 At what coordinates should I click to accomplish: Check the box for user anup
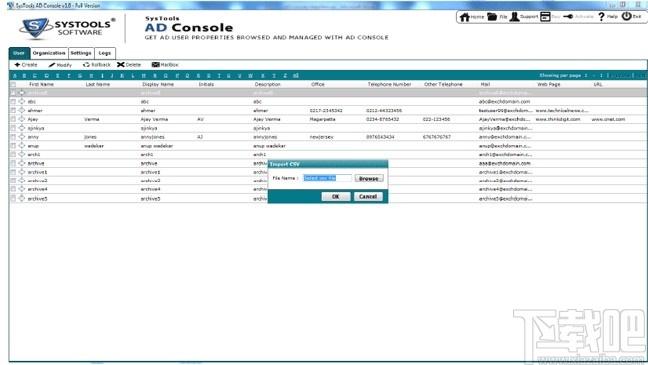(x=13, y=146)
